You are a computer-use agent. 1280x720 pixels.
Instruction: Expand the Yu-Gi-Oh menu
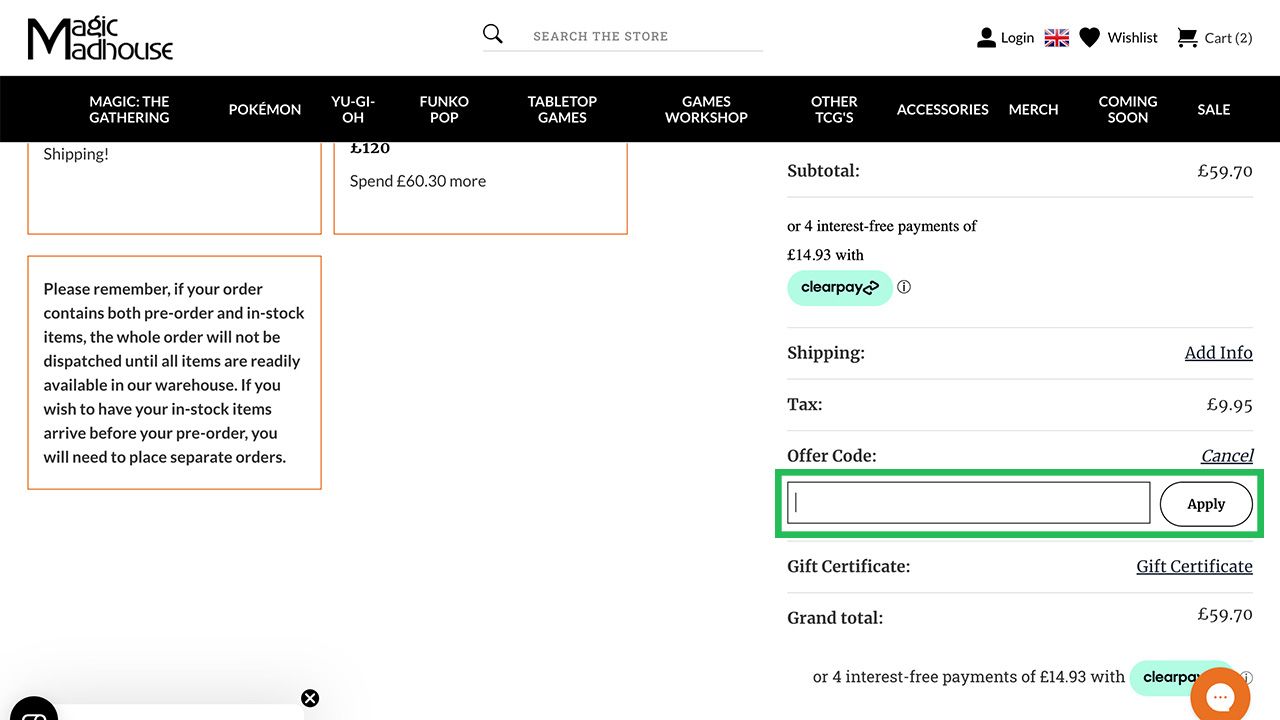[353, 109]
